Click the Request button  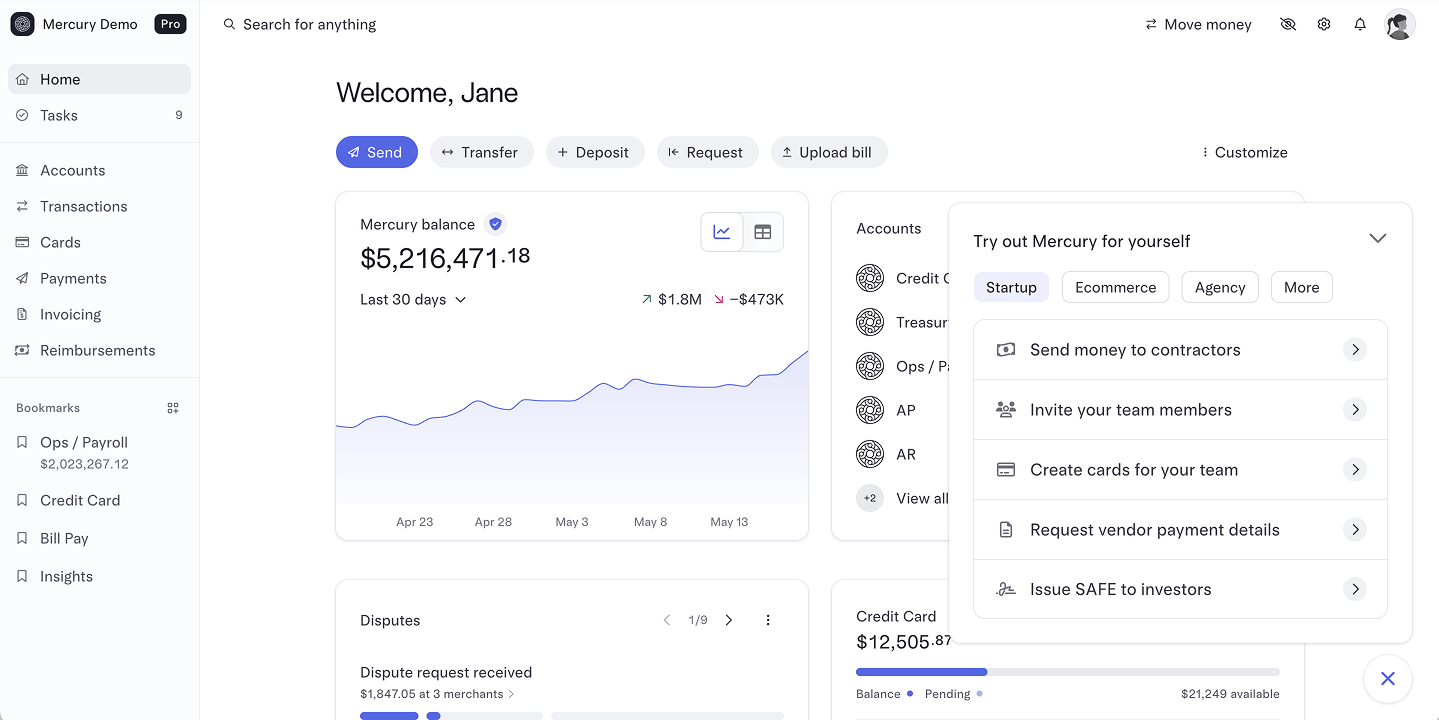[708, 152]
